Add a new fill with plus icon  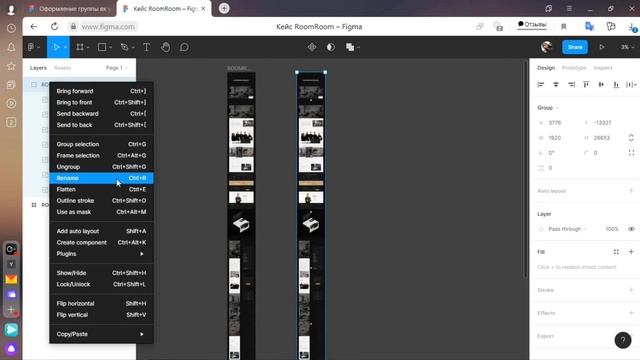631,252
